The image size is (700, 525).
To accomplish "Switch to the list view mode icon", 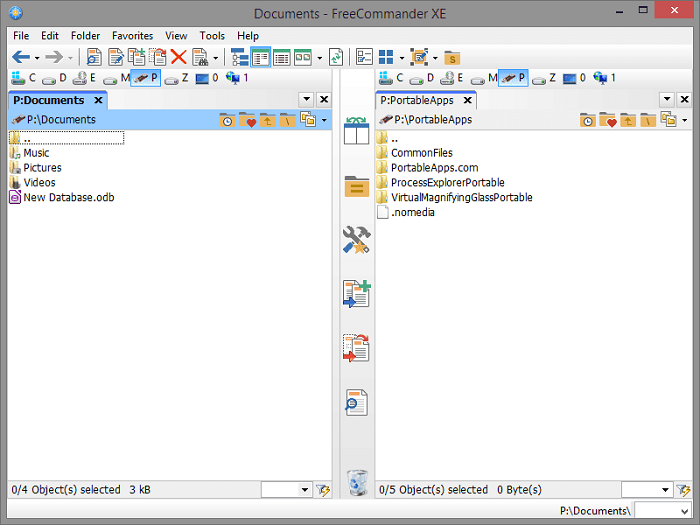I will coord(261,57).
